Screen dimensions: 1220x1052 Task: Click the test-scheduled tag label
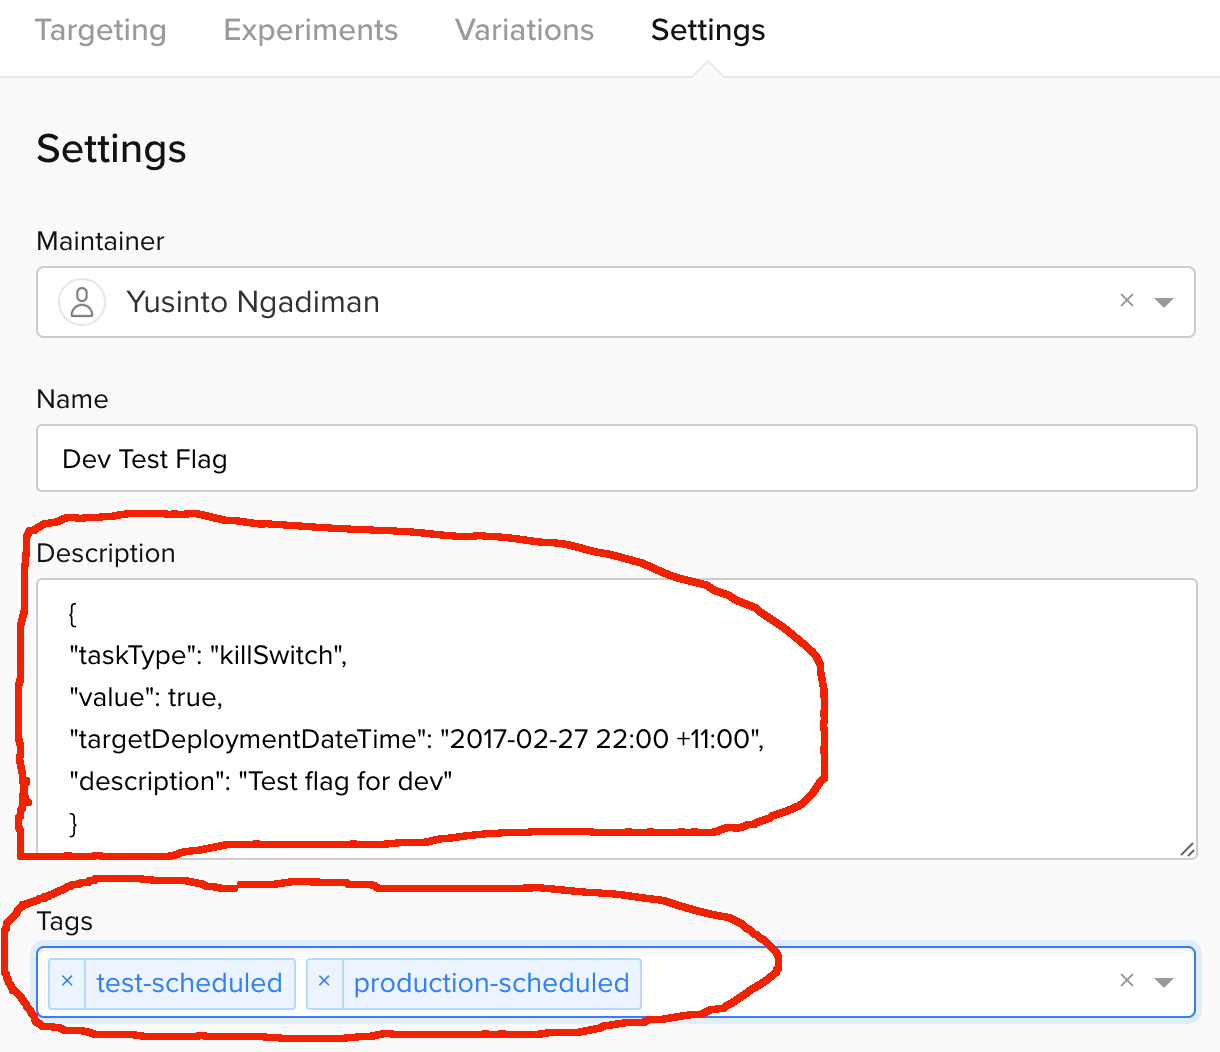pos(188,983)
